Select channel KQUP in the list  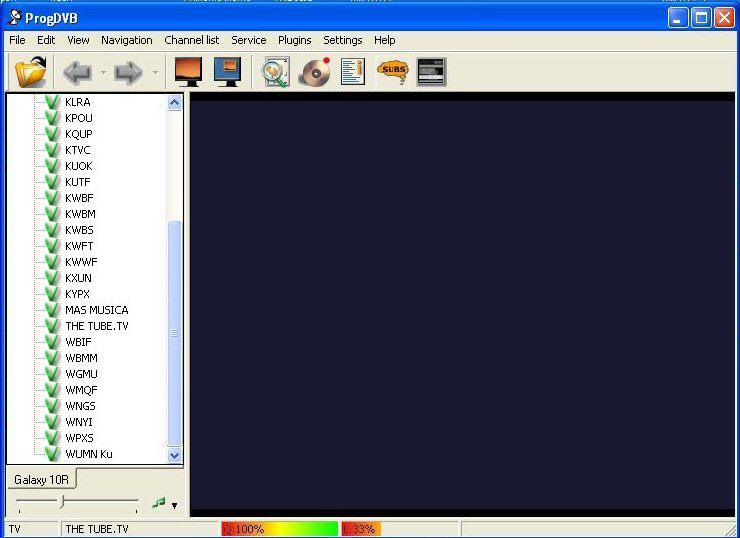[x=79, y=134]
